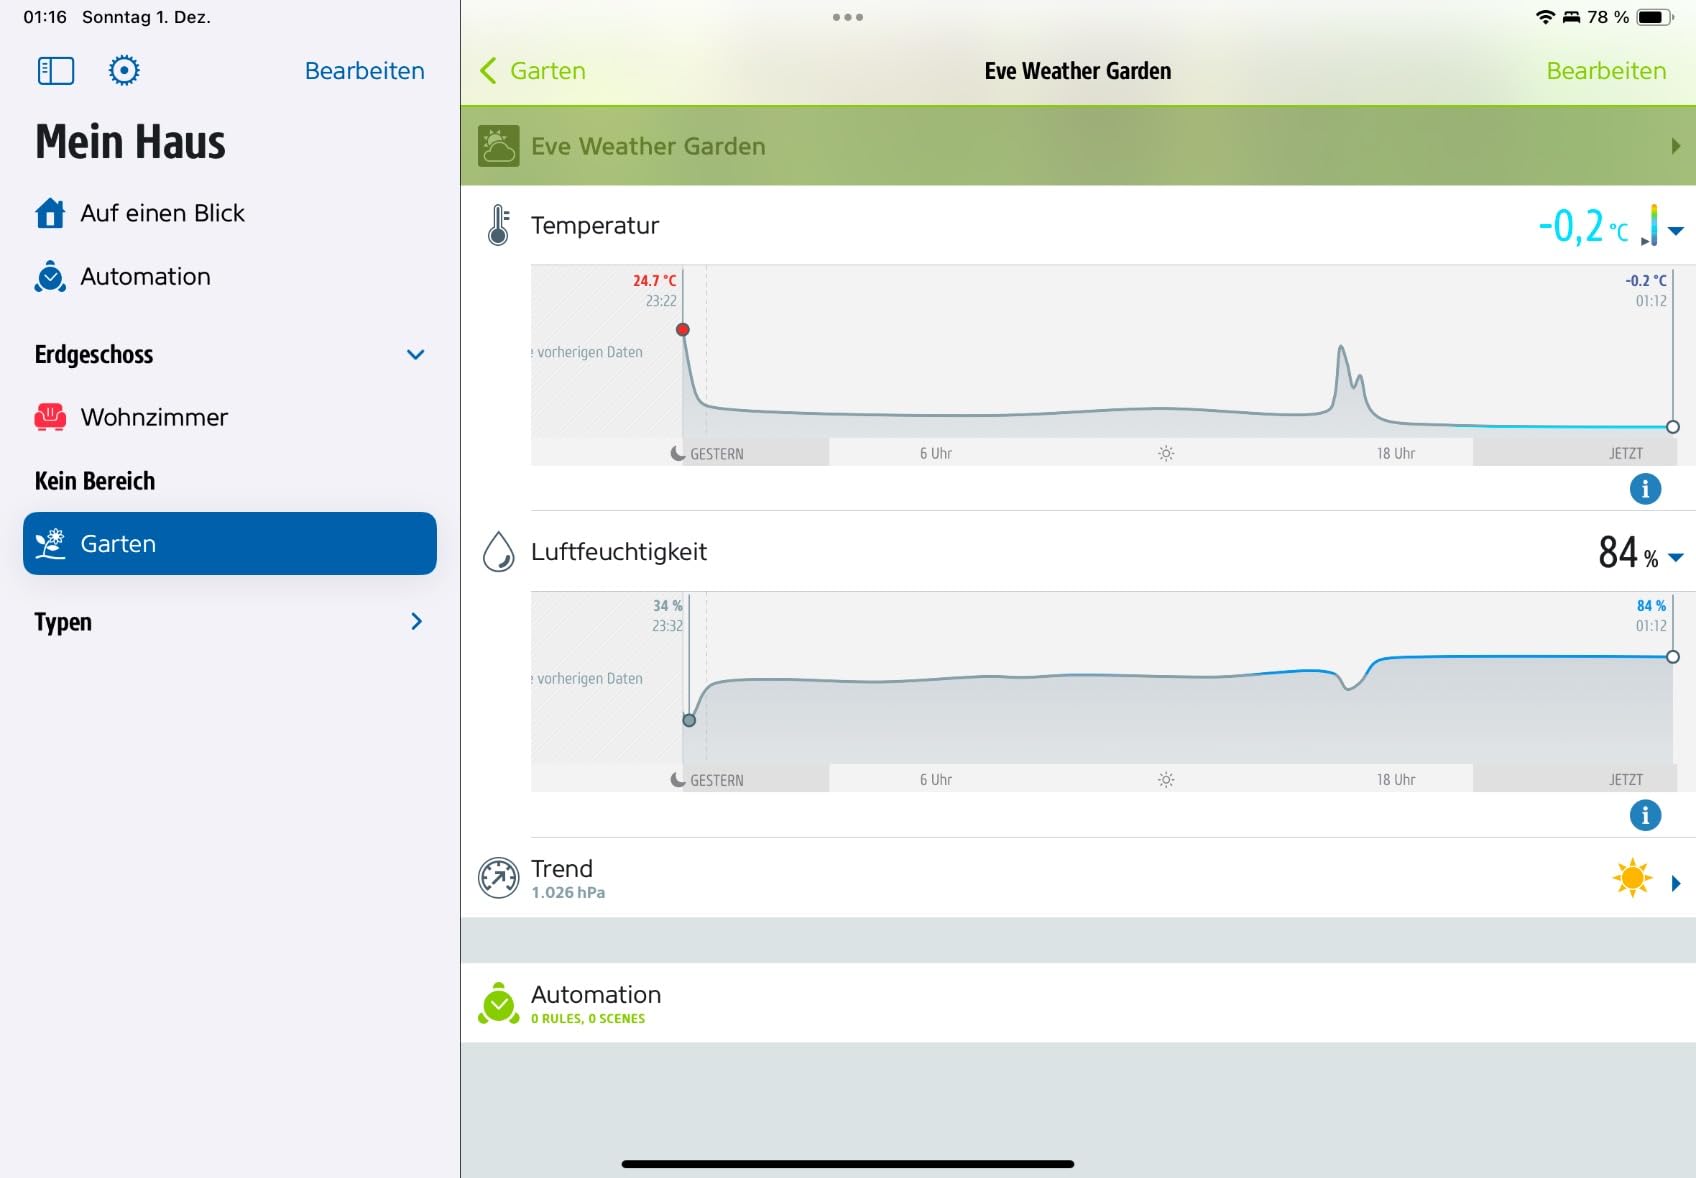Open the Automation rules row
Screen dimensions: 1696x1178
(1078, 1003)
